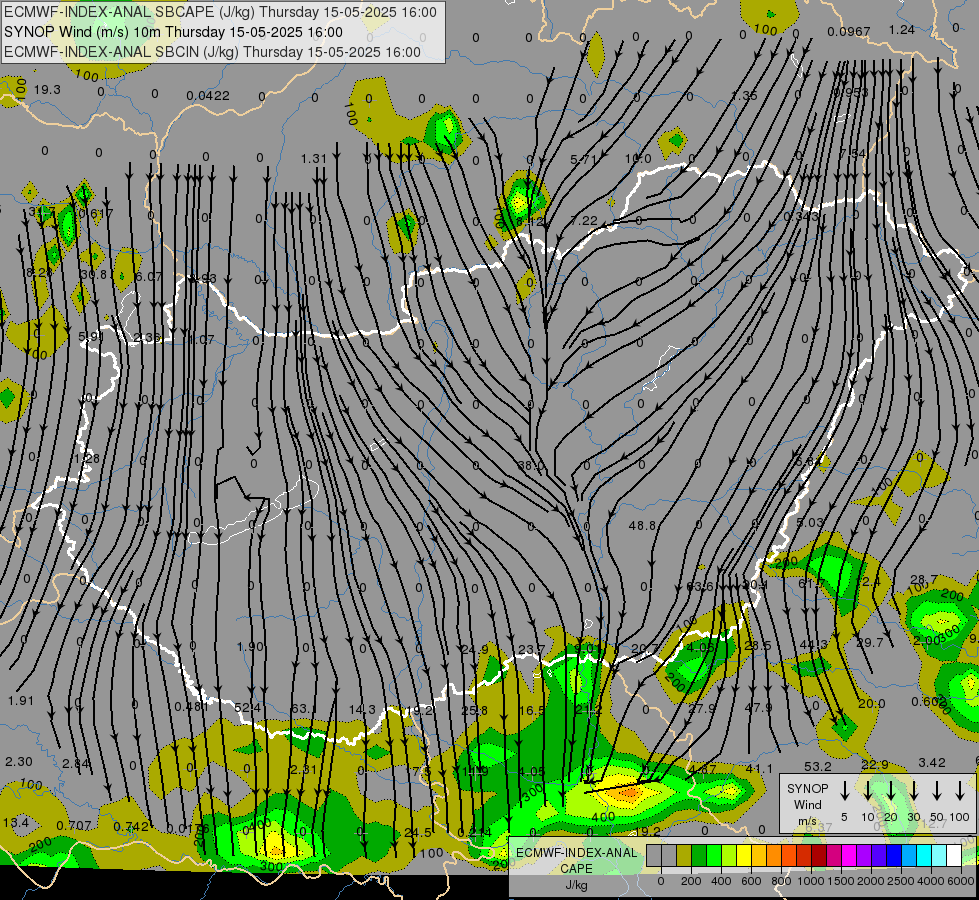Click the grid value '30.8' on the left side
979x900 pixels.
[94, 274]
